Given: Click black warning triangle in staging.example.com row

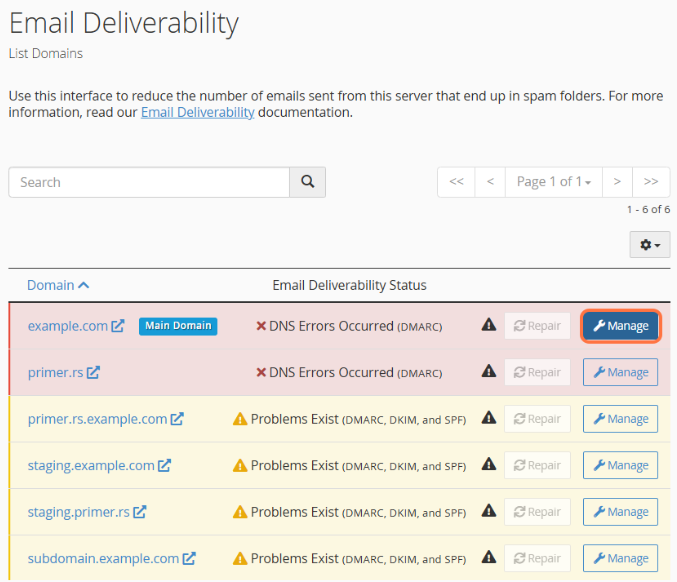Looking at the screenshot, I should point(489,464).
